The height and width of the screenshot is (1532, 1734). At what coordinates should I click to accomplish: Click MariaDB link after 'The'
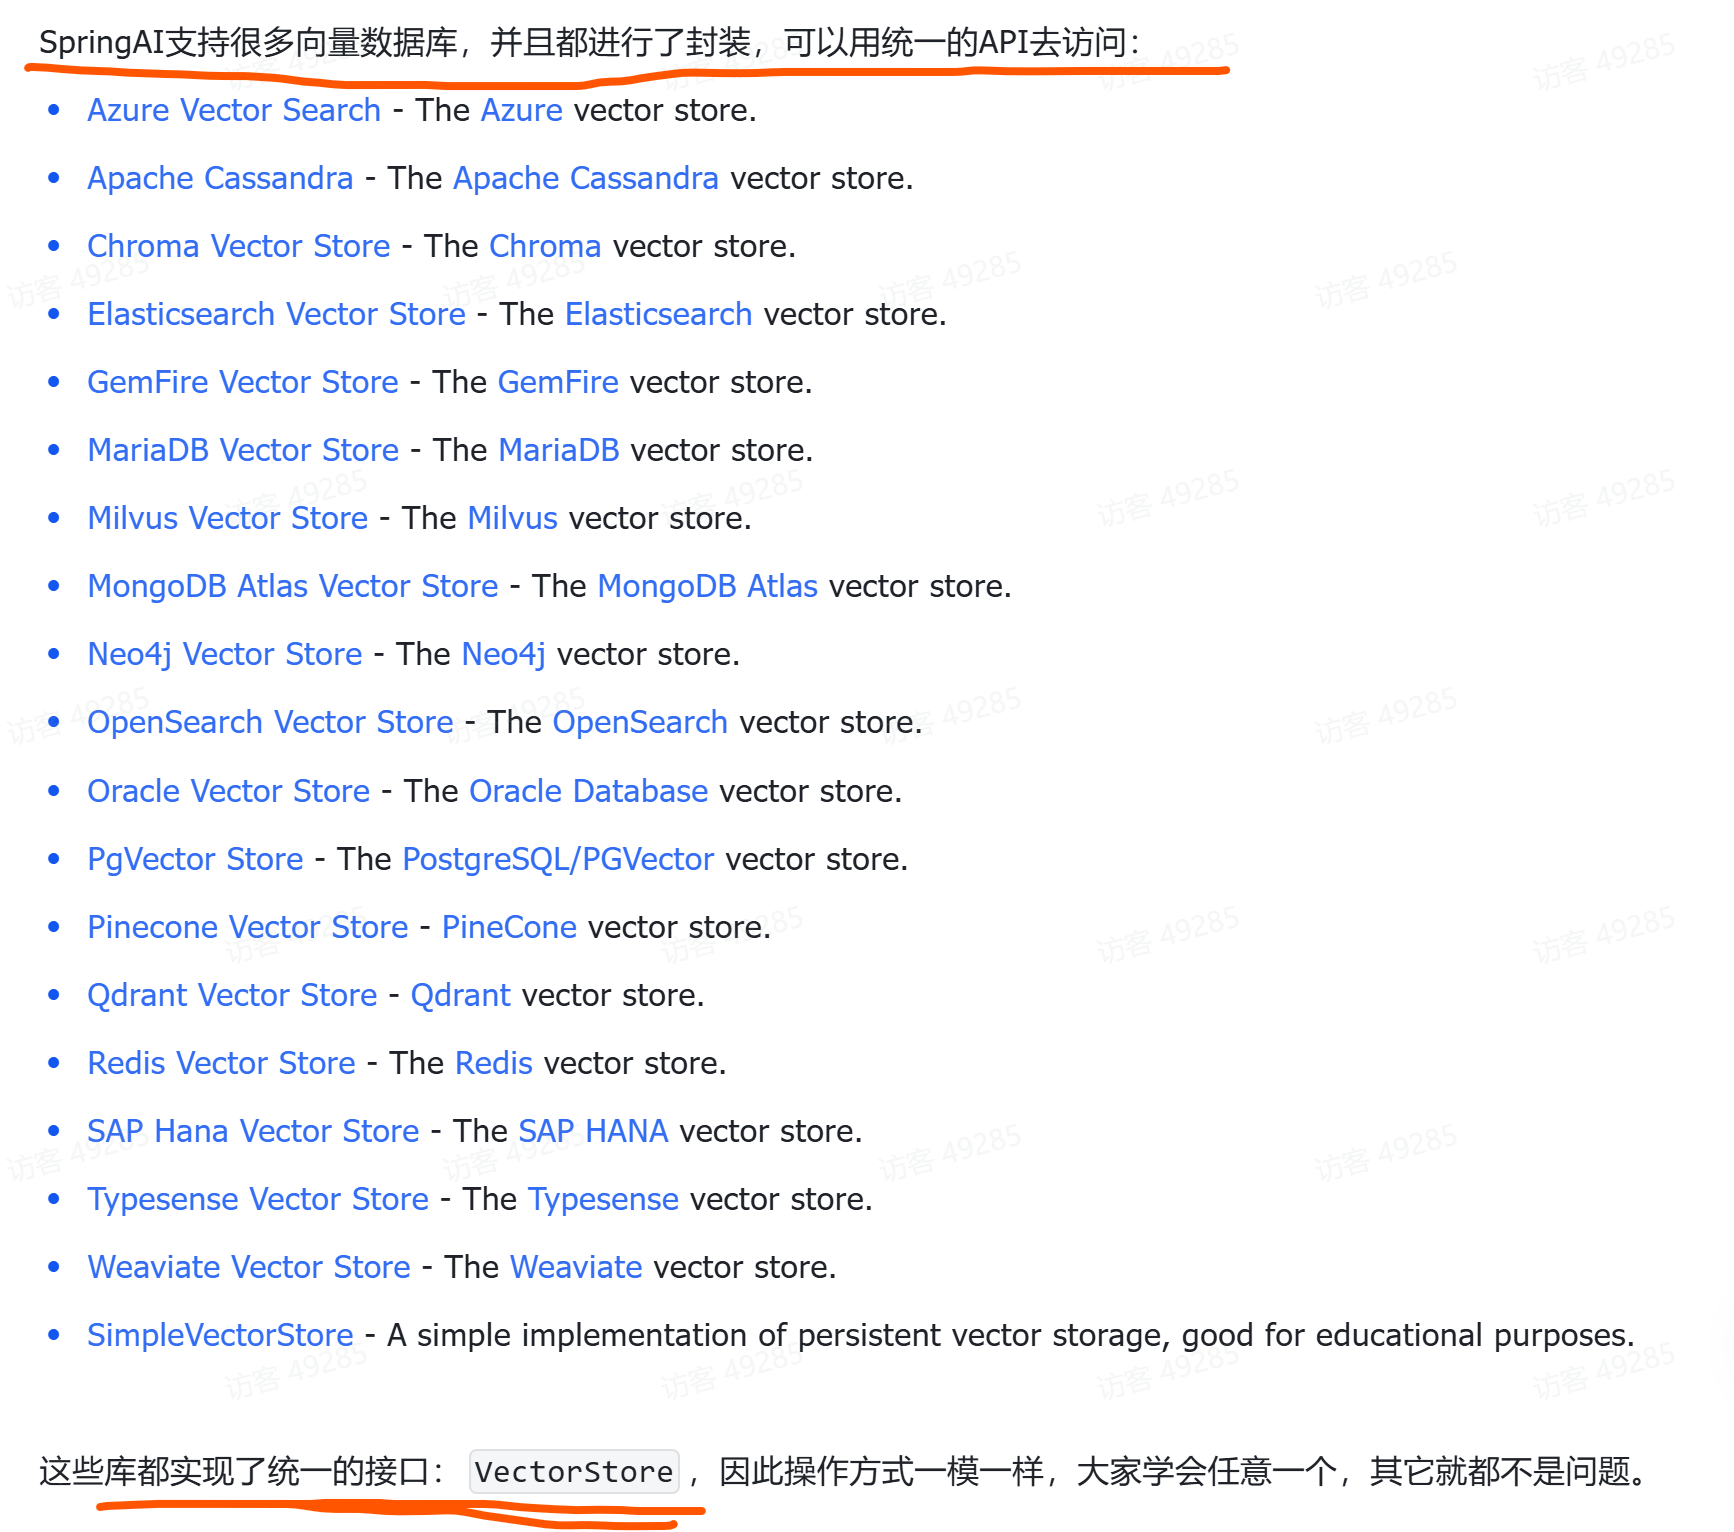click(559, 450)
